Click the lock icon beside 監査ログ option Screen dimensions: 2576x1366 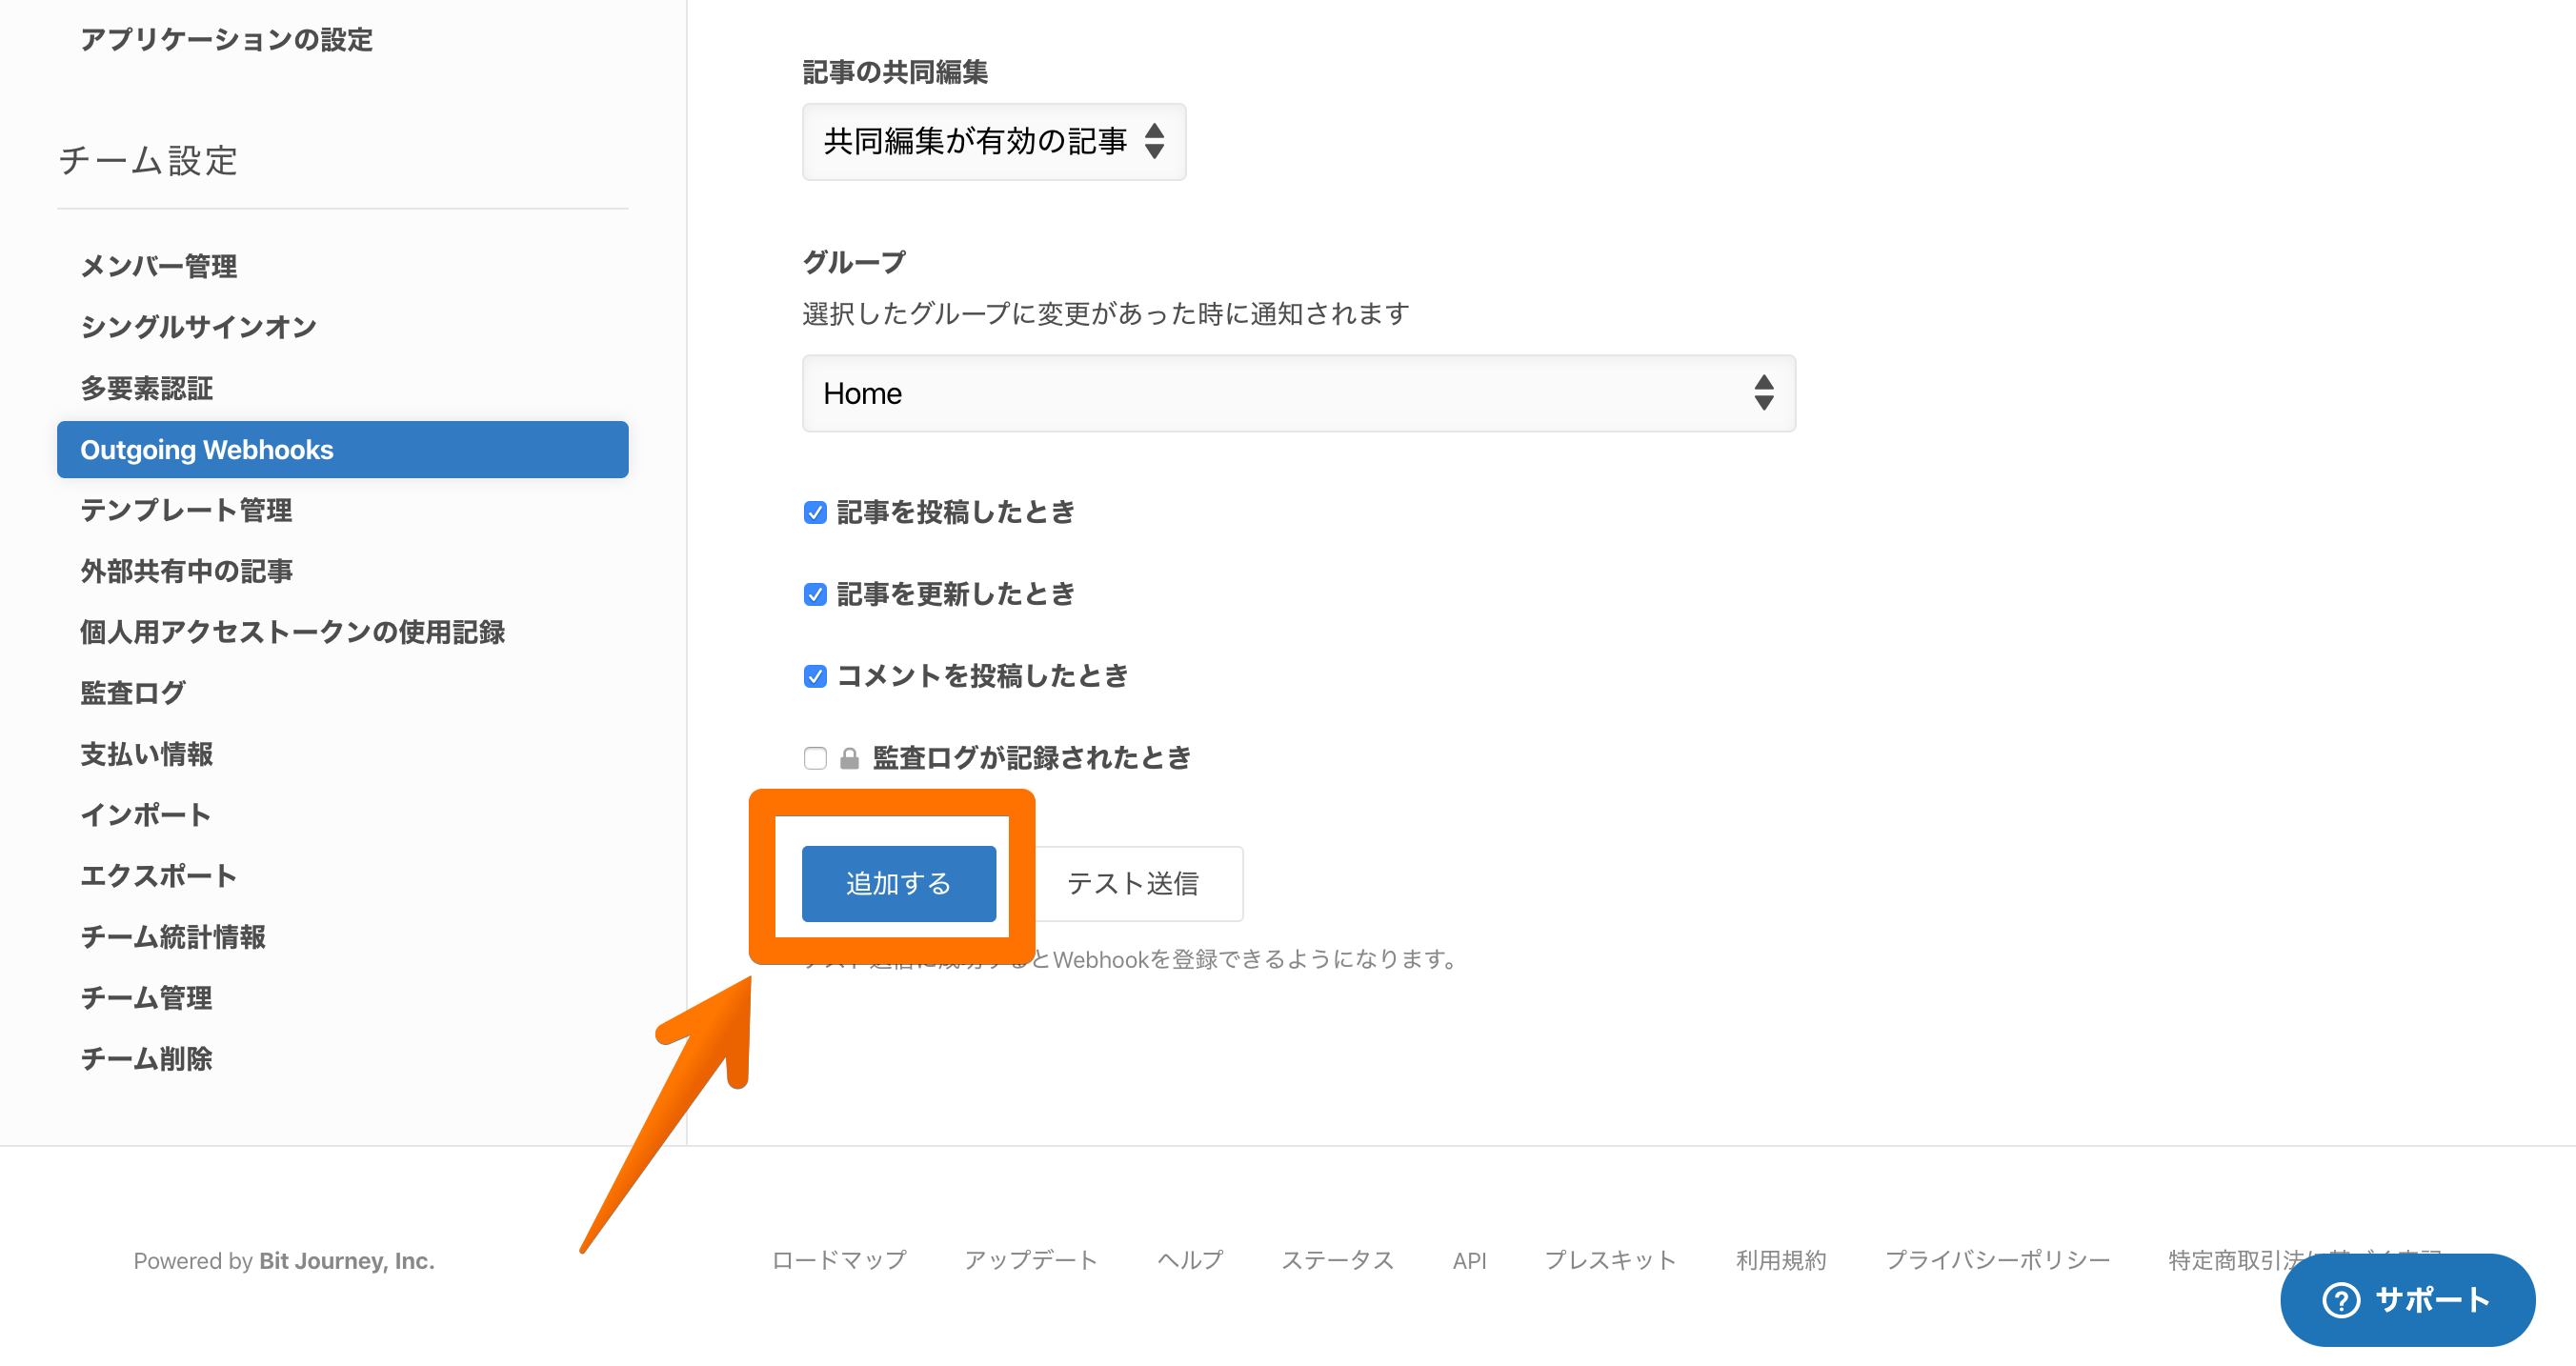point(849,758)
